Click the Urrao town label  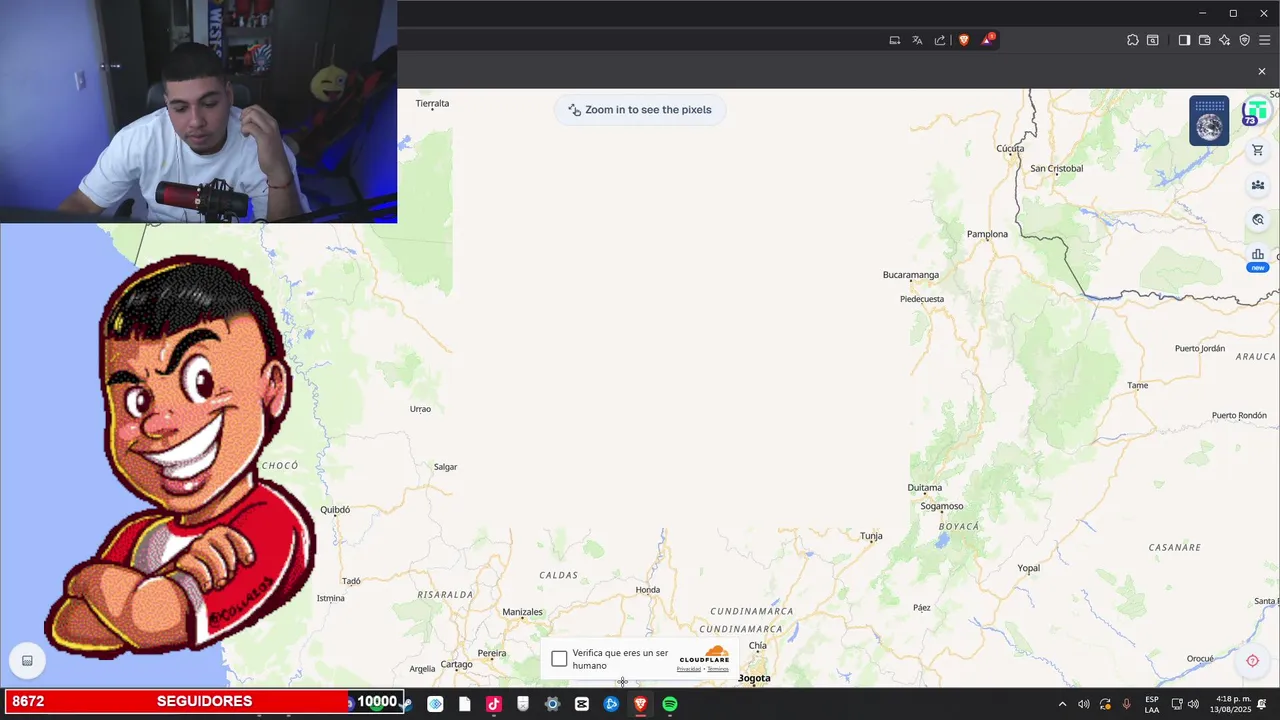point(420,409)
